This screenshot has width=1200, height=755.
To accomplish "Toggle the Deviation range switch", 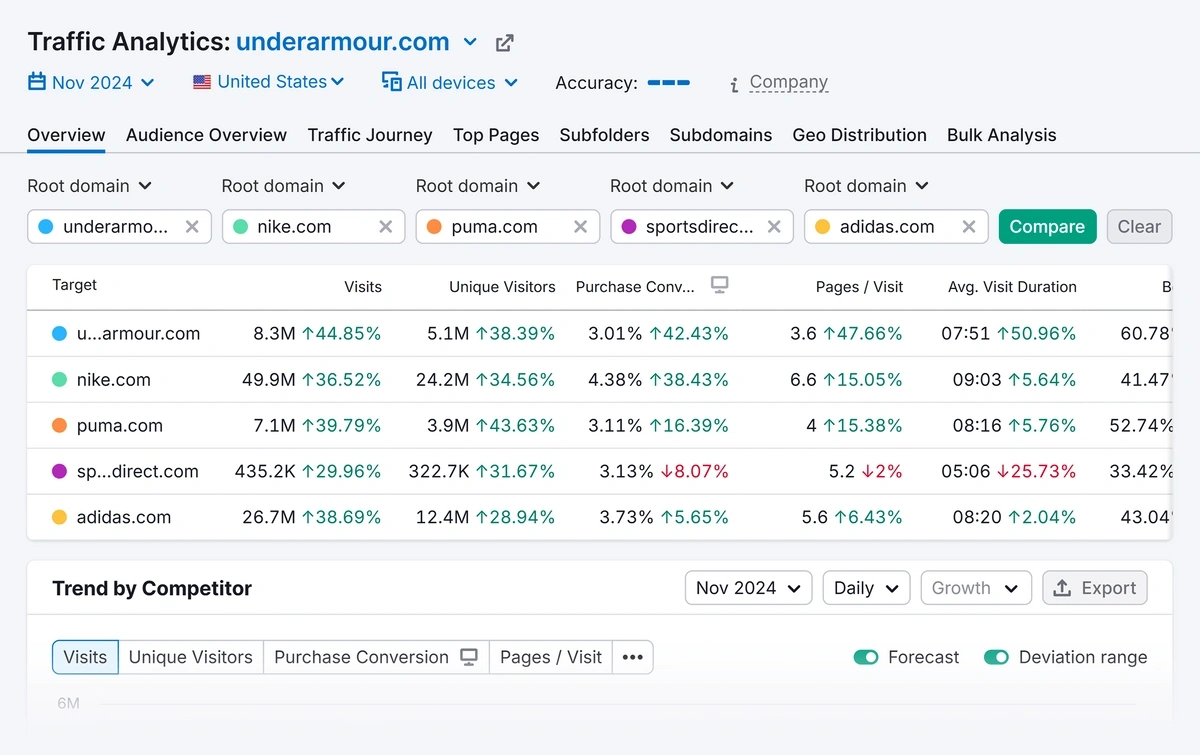I will [996, 657].
